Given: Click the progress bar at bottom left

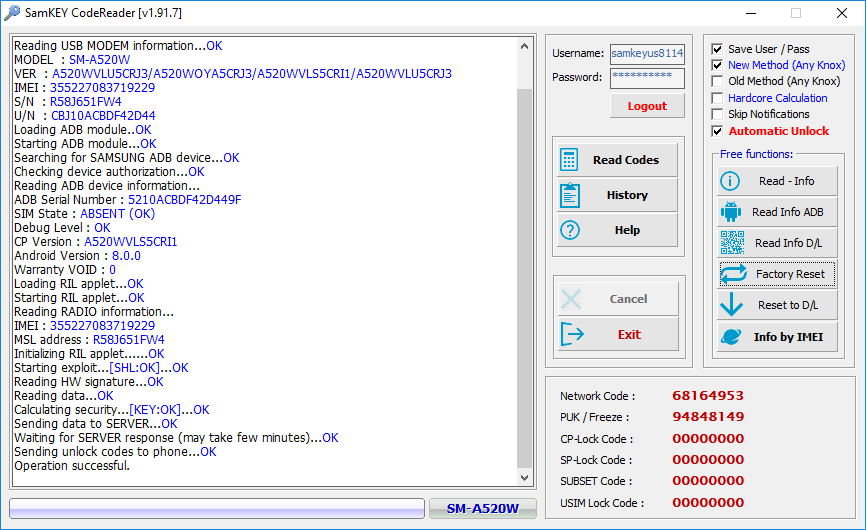Looking at the screenshot, I should (217, 508).
